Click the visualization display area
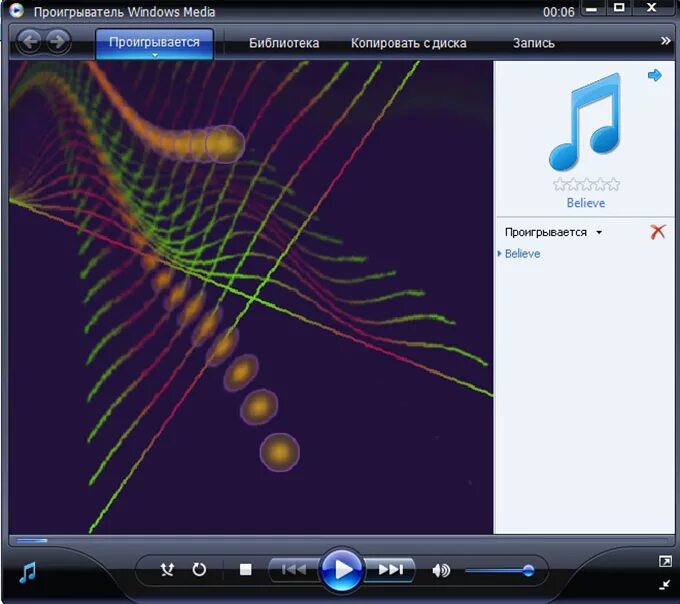 click(251, 297)
